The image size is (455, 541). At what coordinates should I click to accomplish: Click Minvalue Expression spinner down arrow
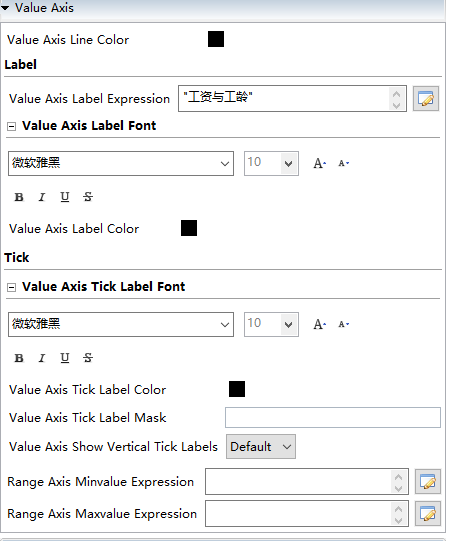point(398,489)
